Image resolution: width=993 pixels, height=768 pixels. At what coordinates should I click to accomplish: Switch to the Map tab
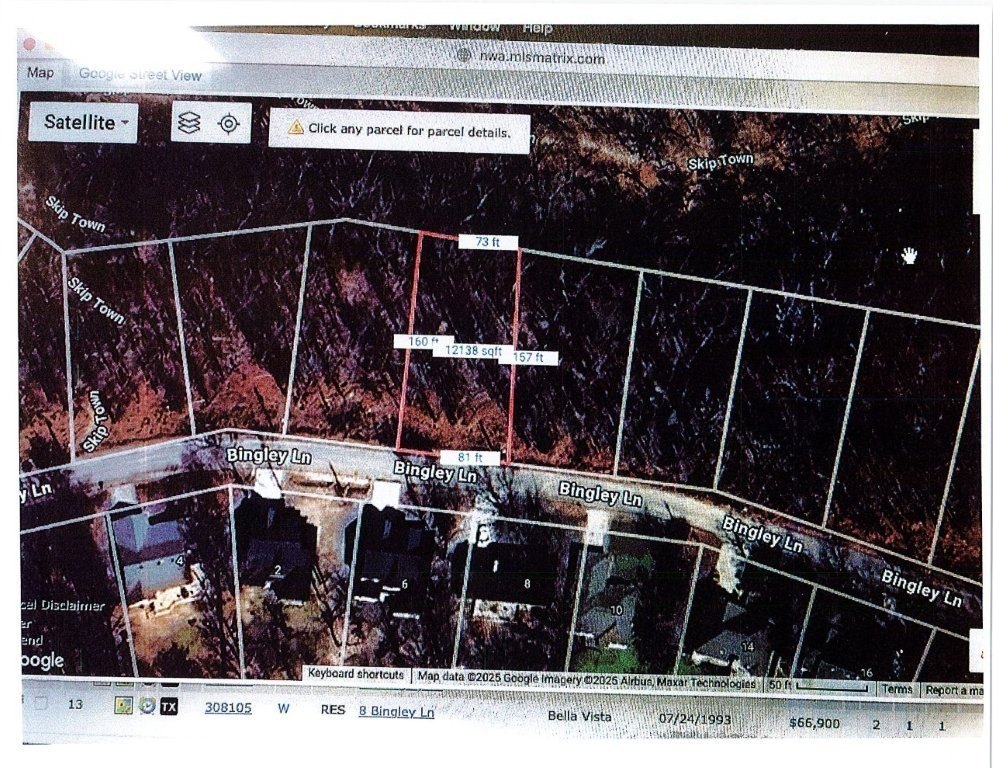[x=40, y=73]
